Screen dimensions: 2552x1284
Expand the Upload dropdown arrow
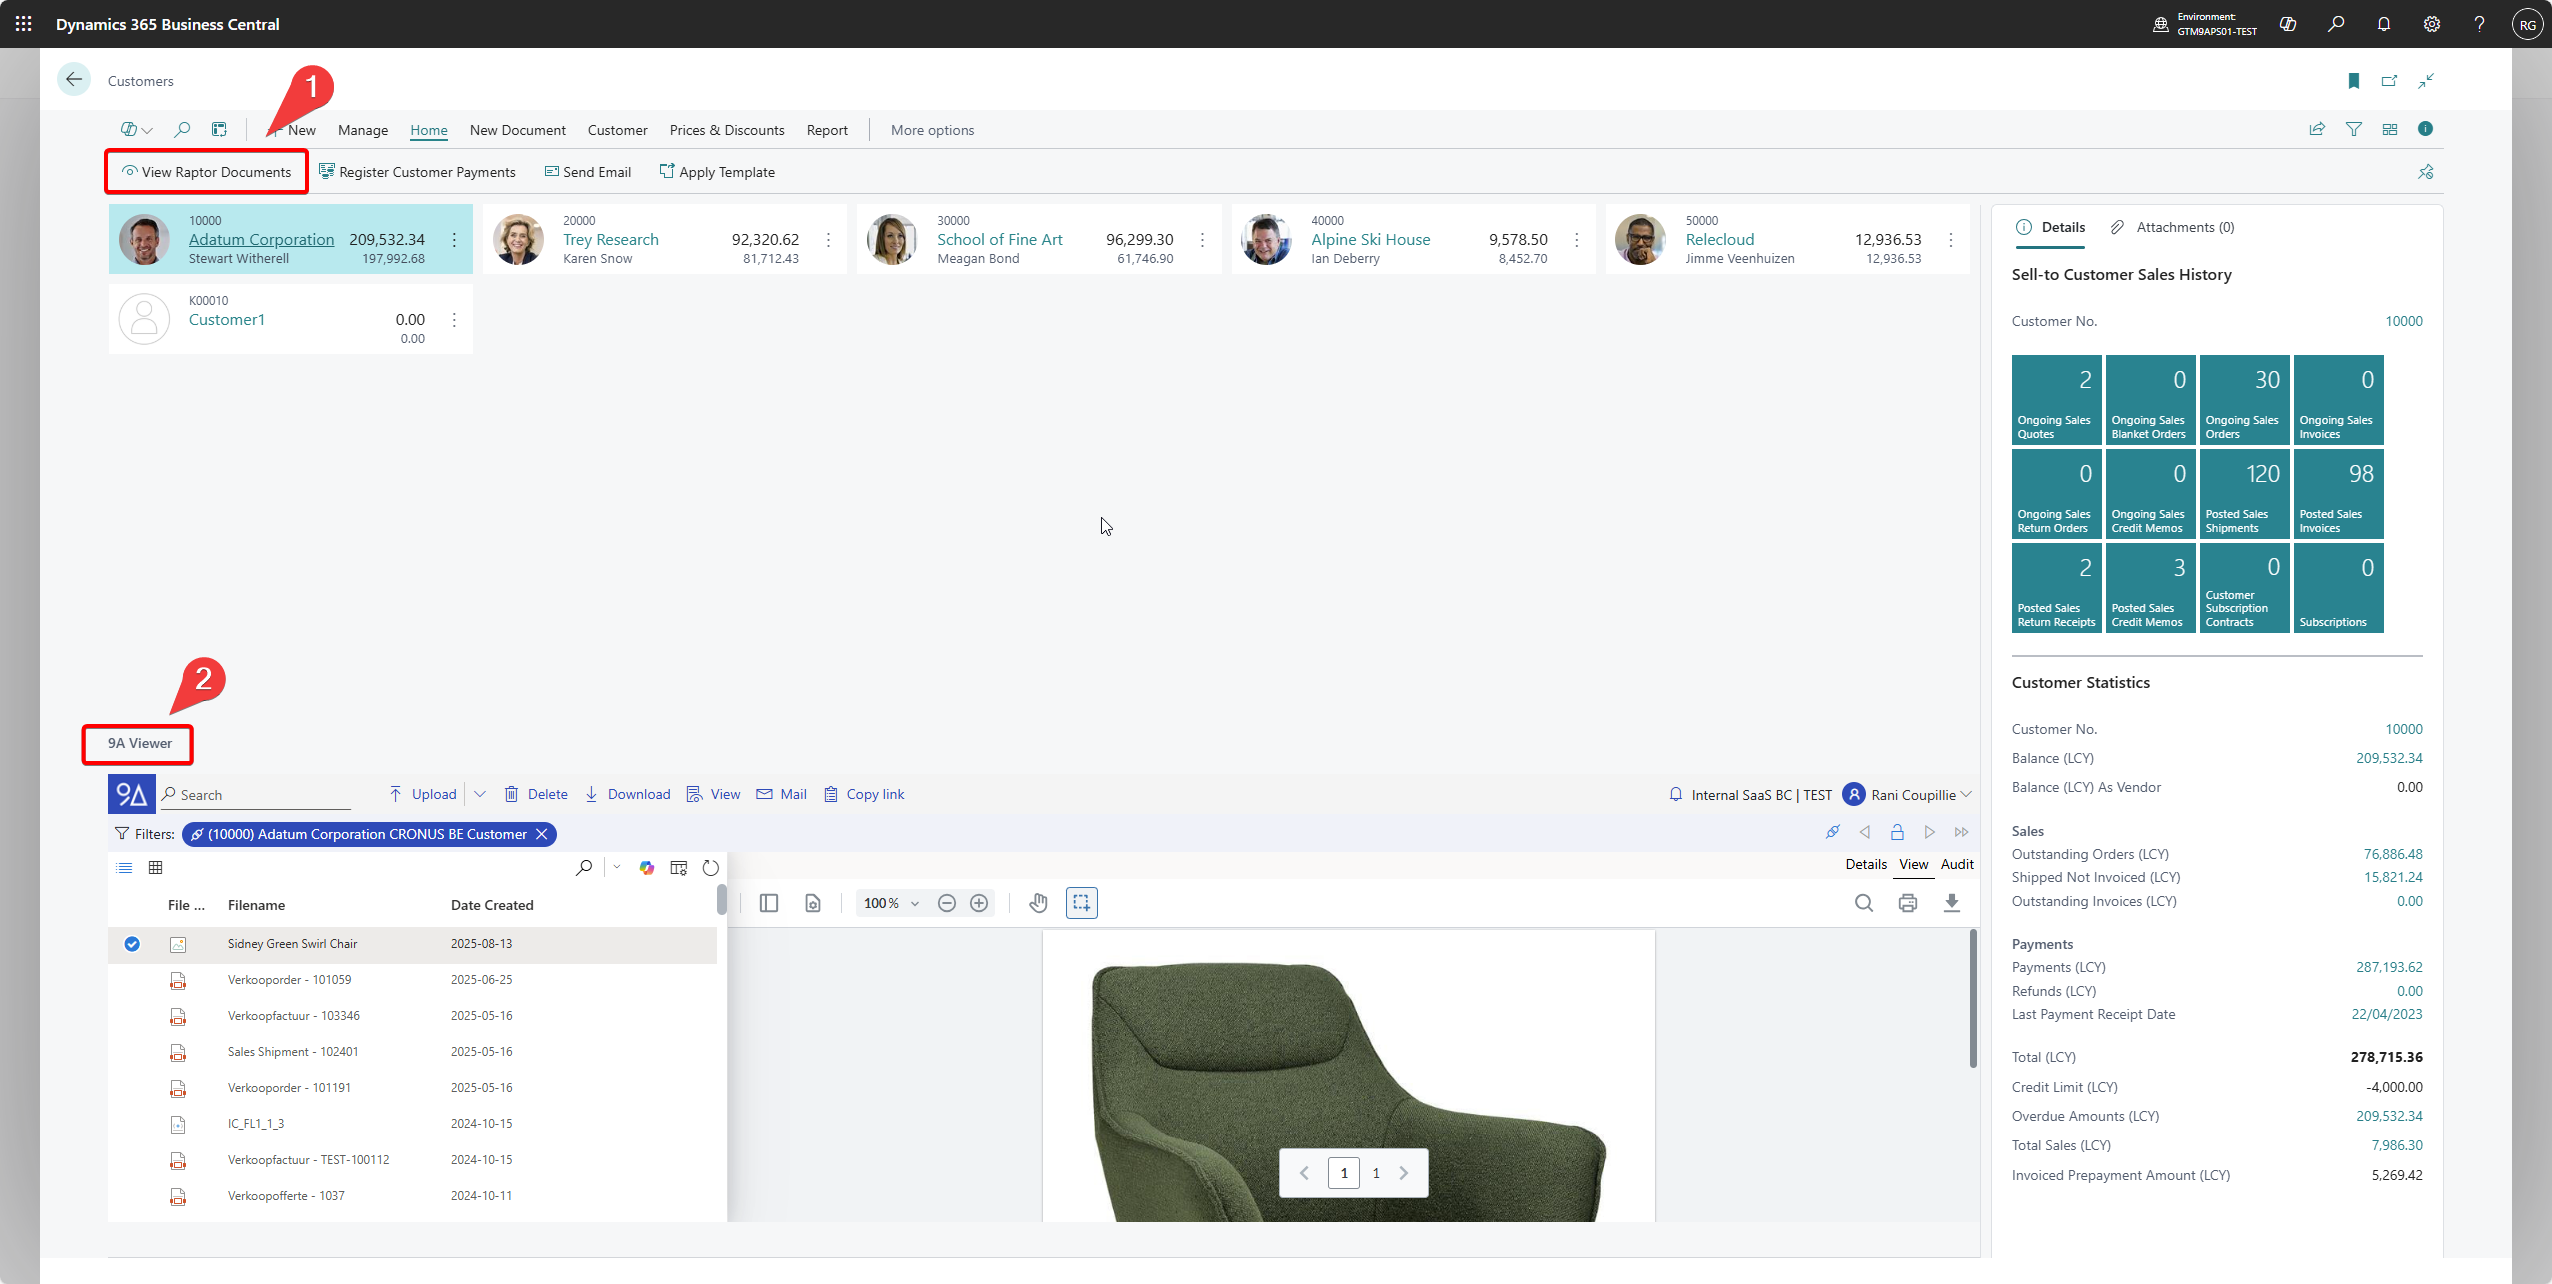tap(480, 794)
